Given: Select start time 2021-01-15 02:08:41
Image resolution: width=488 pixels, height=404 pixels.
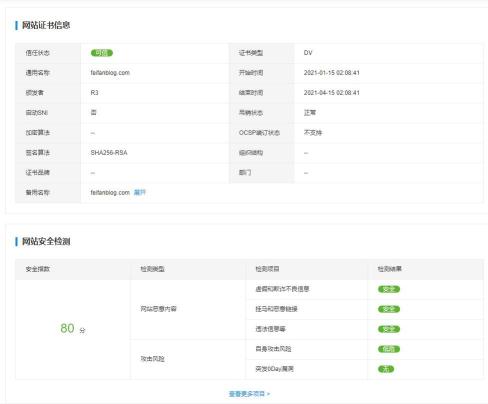Looking at the screenshot, I should 332,73.
